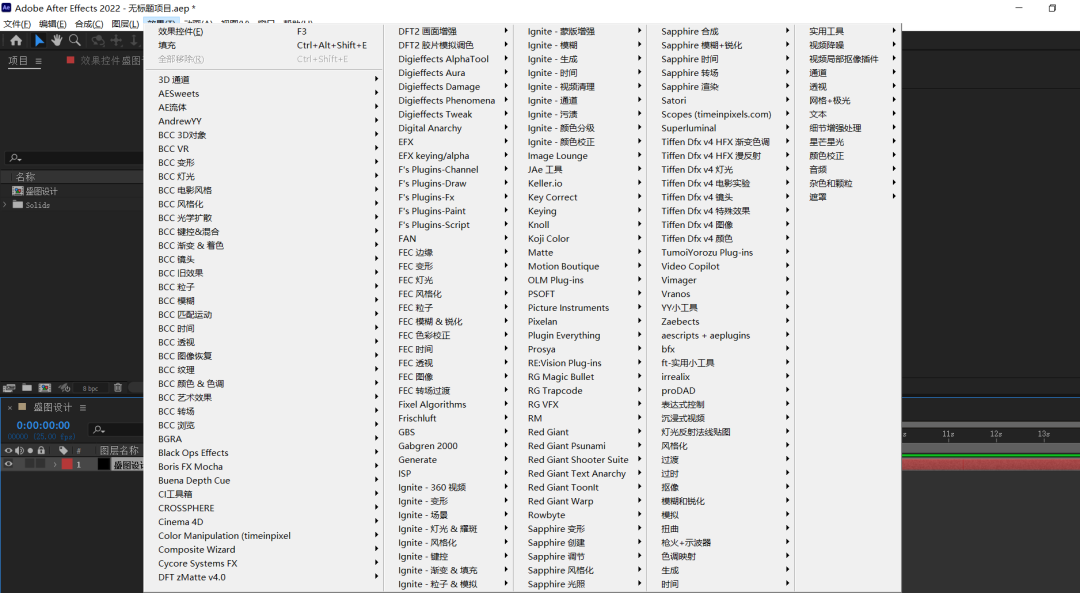This screenshot has width=1080, height=593.
Task: Toggle solo switch of layer 1
Action: (30, 464)
